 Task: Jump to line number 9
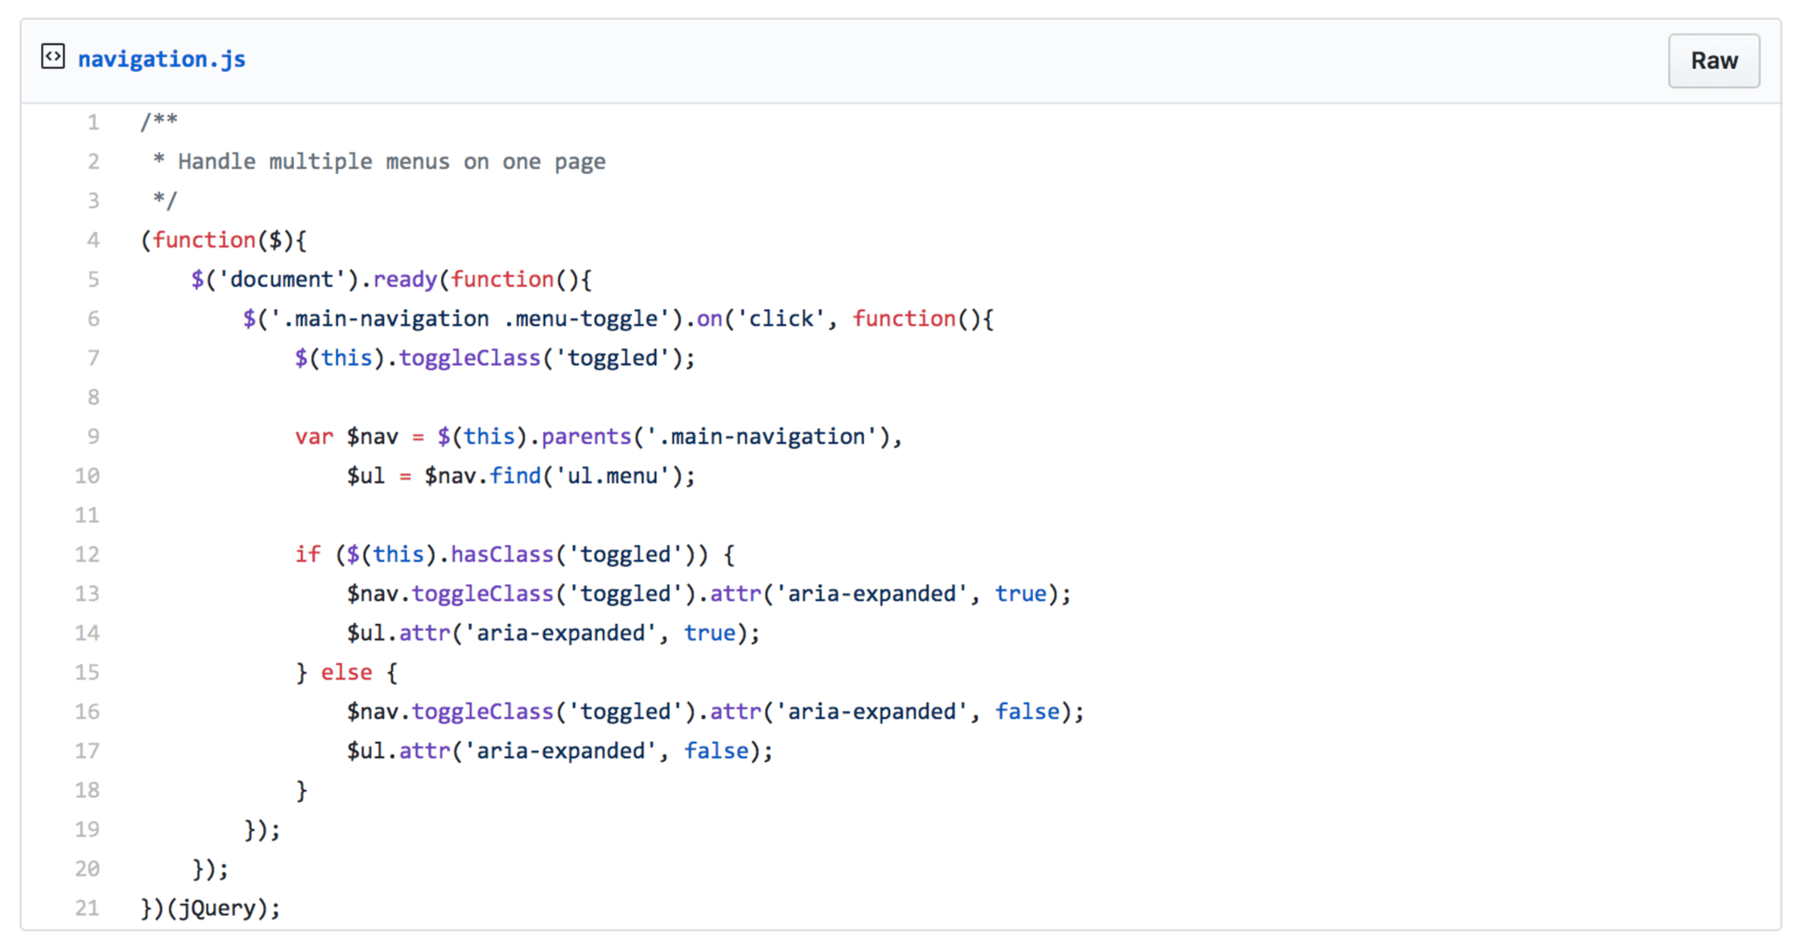[93, 437]
